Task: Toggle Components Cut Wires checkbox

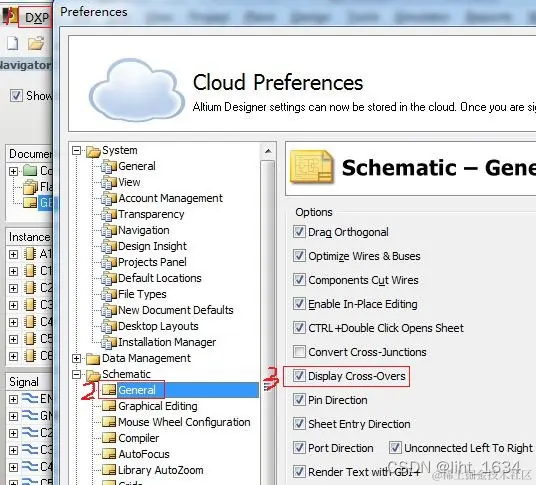Action: 299,280
